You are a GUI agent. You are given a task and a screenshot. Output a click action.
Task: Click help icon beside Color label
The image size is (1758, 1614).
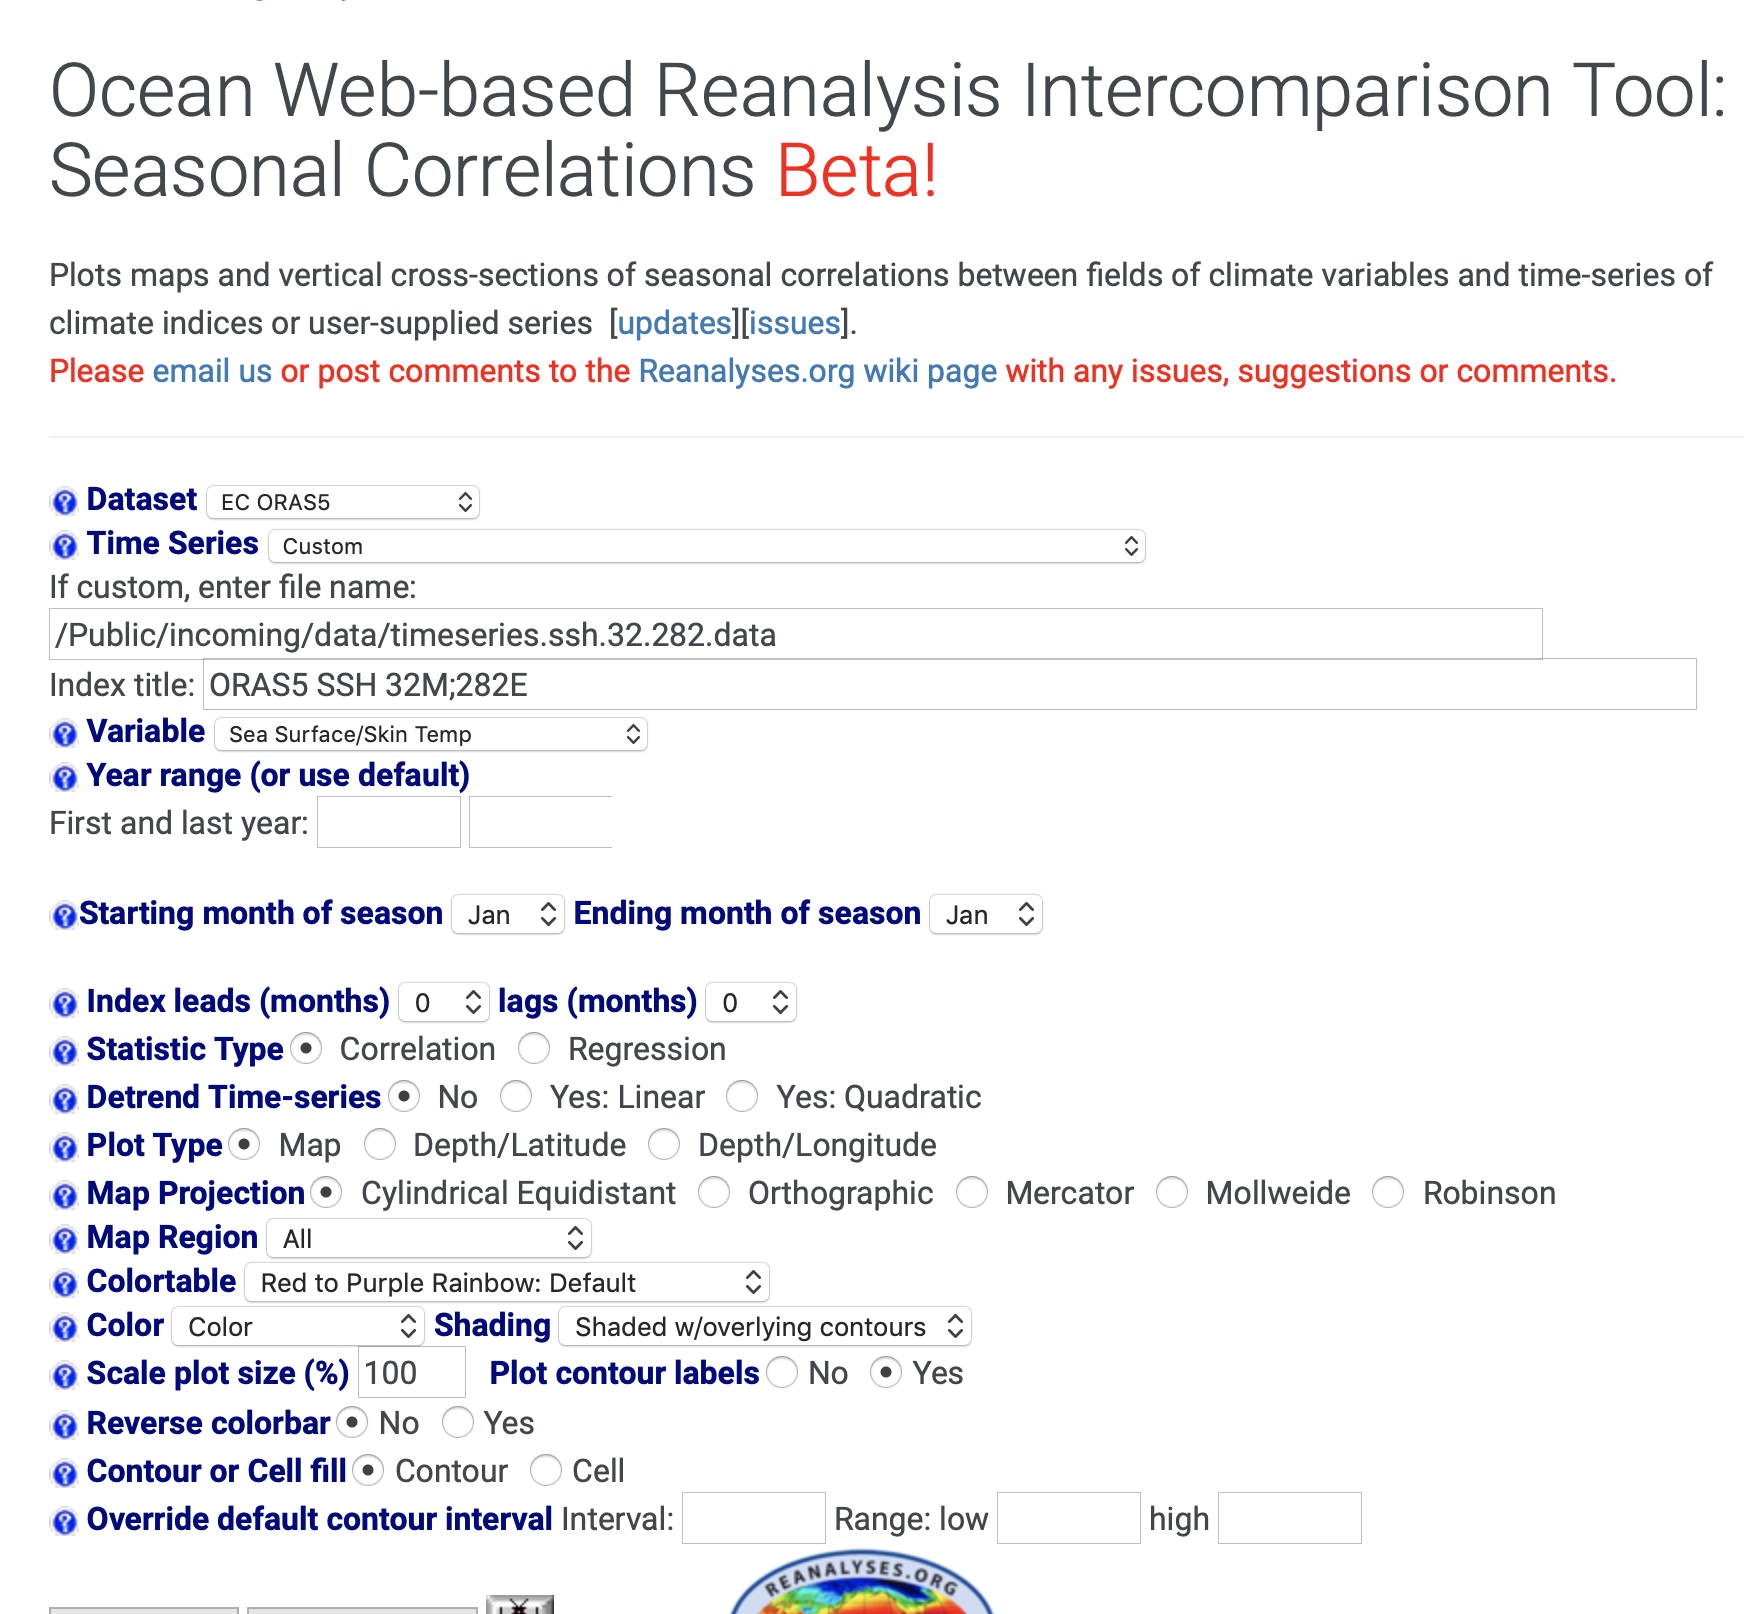coord(64,1327)
